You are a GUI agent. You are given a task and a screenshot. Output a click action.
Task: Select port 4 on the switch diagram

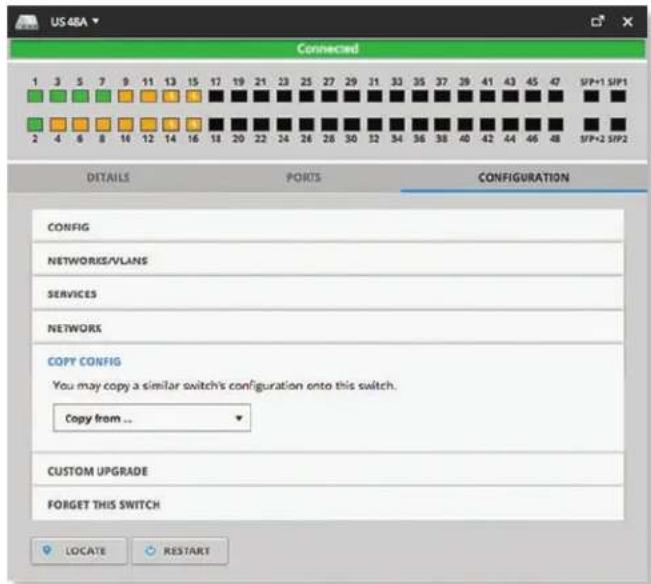58,124
